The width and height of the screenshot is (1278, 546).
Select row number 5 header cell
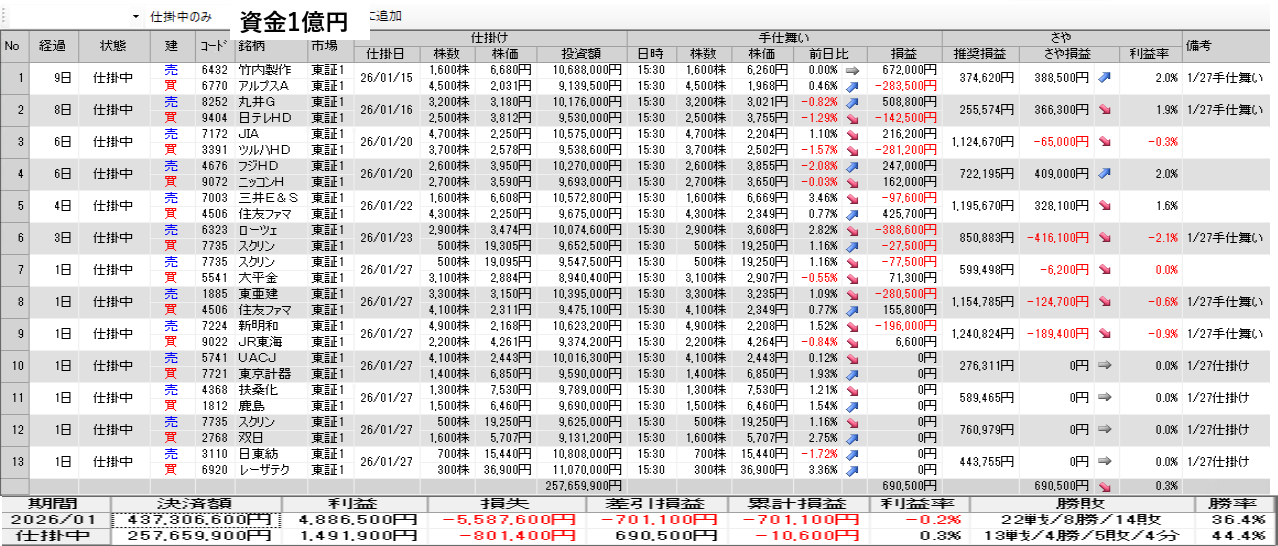(13, 205)
